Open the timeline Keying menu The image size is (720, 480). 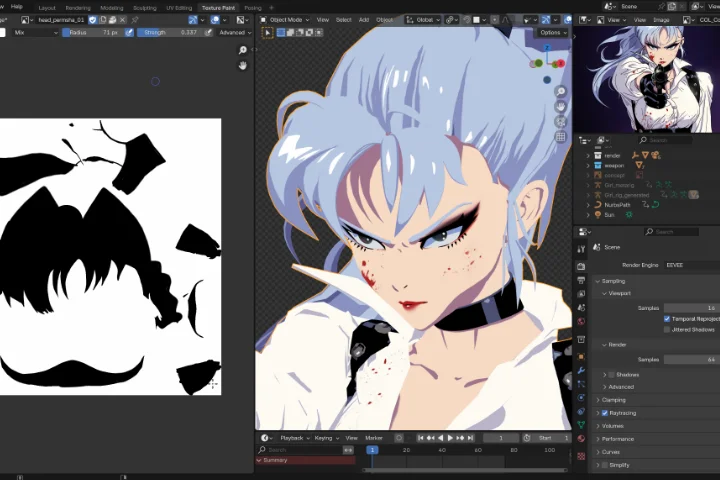click(326, 438)
